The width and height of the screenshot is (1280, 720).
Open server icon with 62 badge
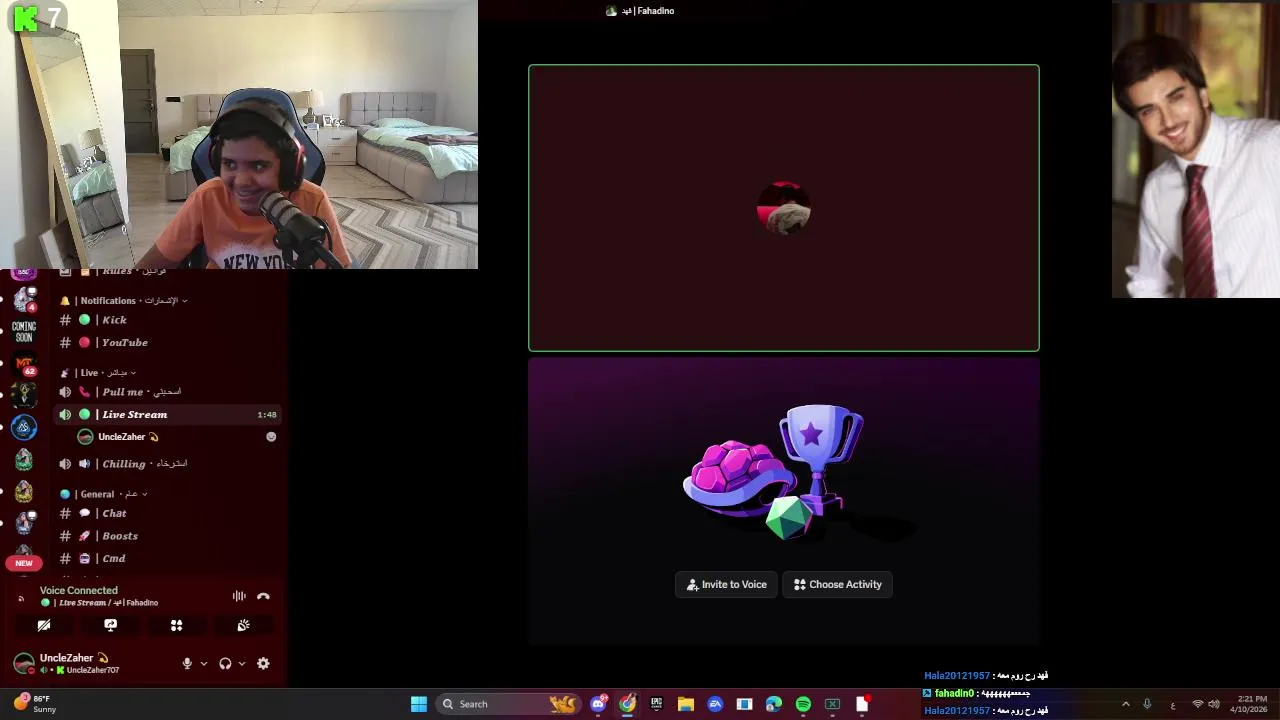pyautogui.click(x=24, y=366)
